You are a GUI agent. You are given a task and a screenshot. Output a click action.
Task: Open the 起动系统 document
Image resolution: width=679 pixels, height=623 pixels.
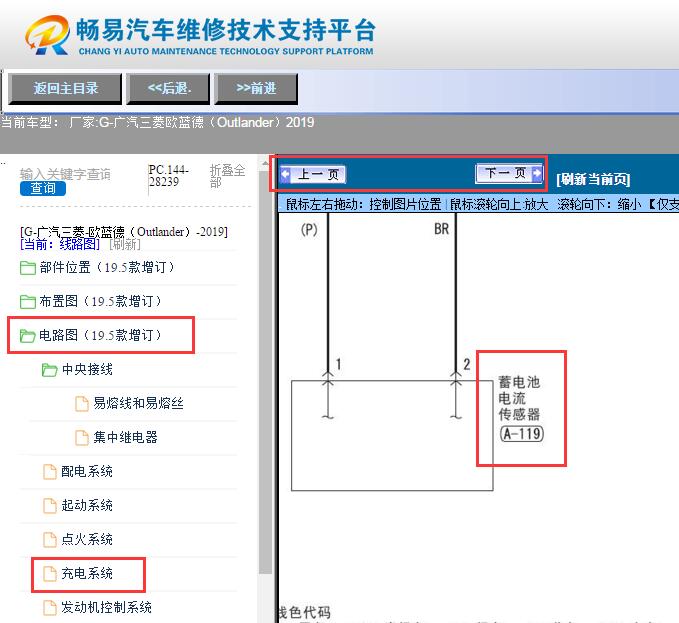[87, 505]
